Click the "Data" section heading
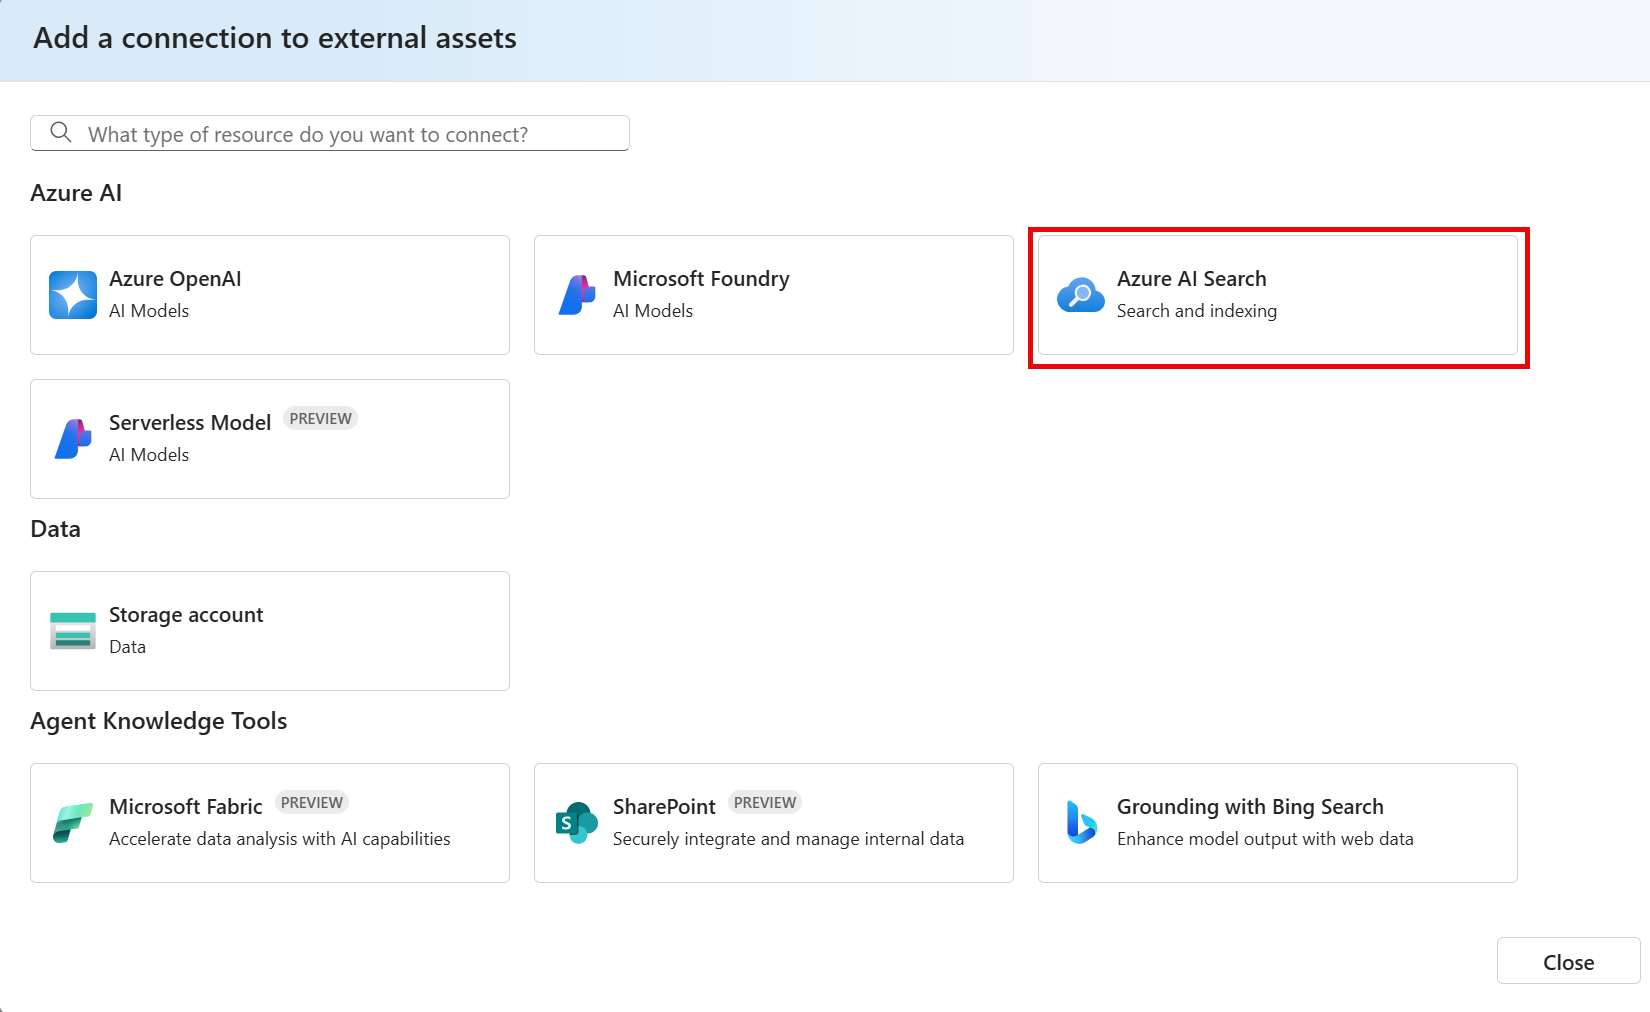The image size is (1650, 1012). (56, 529)
